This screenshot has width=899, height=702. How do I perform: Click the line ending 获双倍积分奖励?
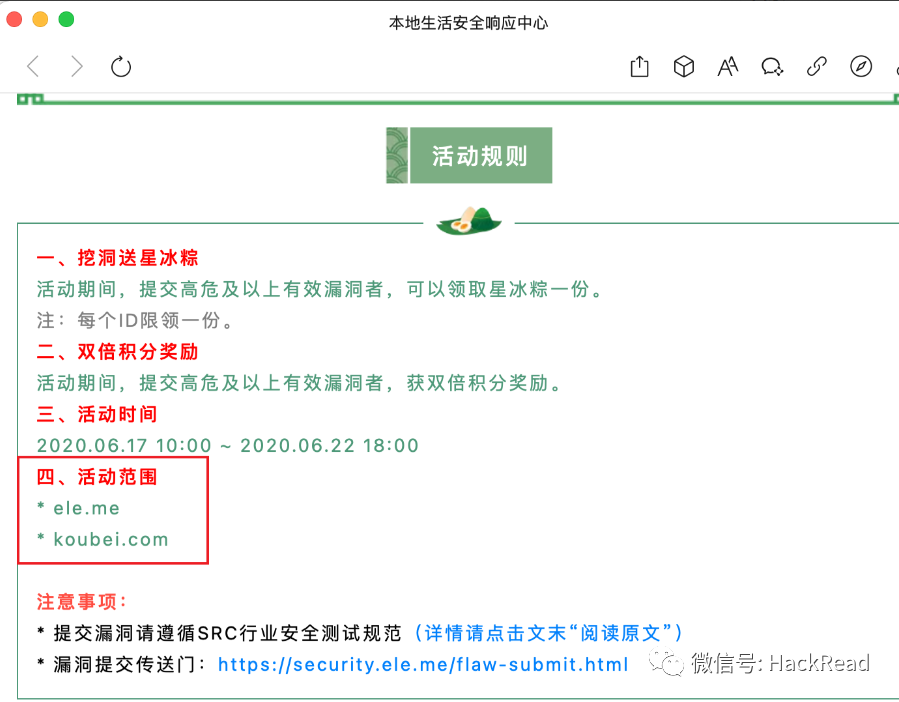[x=300, y=383]
